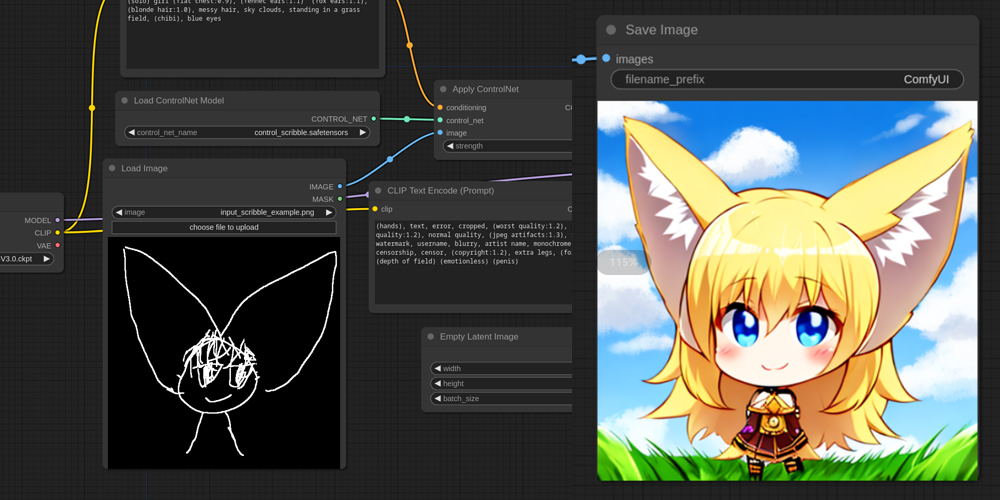This screenshot has height=500, width=1000.
Task: Edit the filename_prefix ComfyUI field
Action: coord(787,80)
